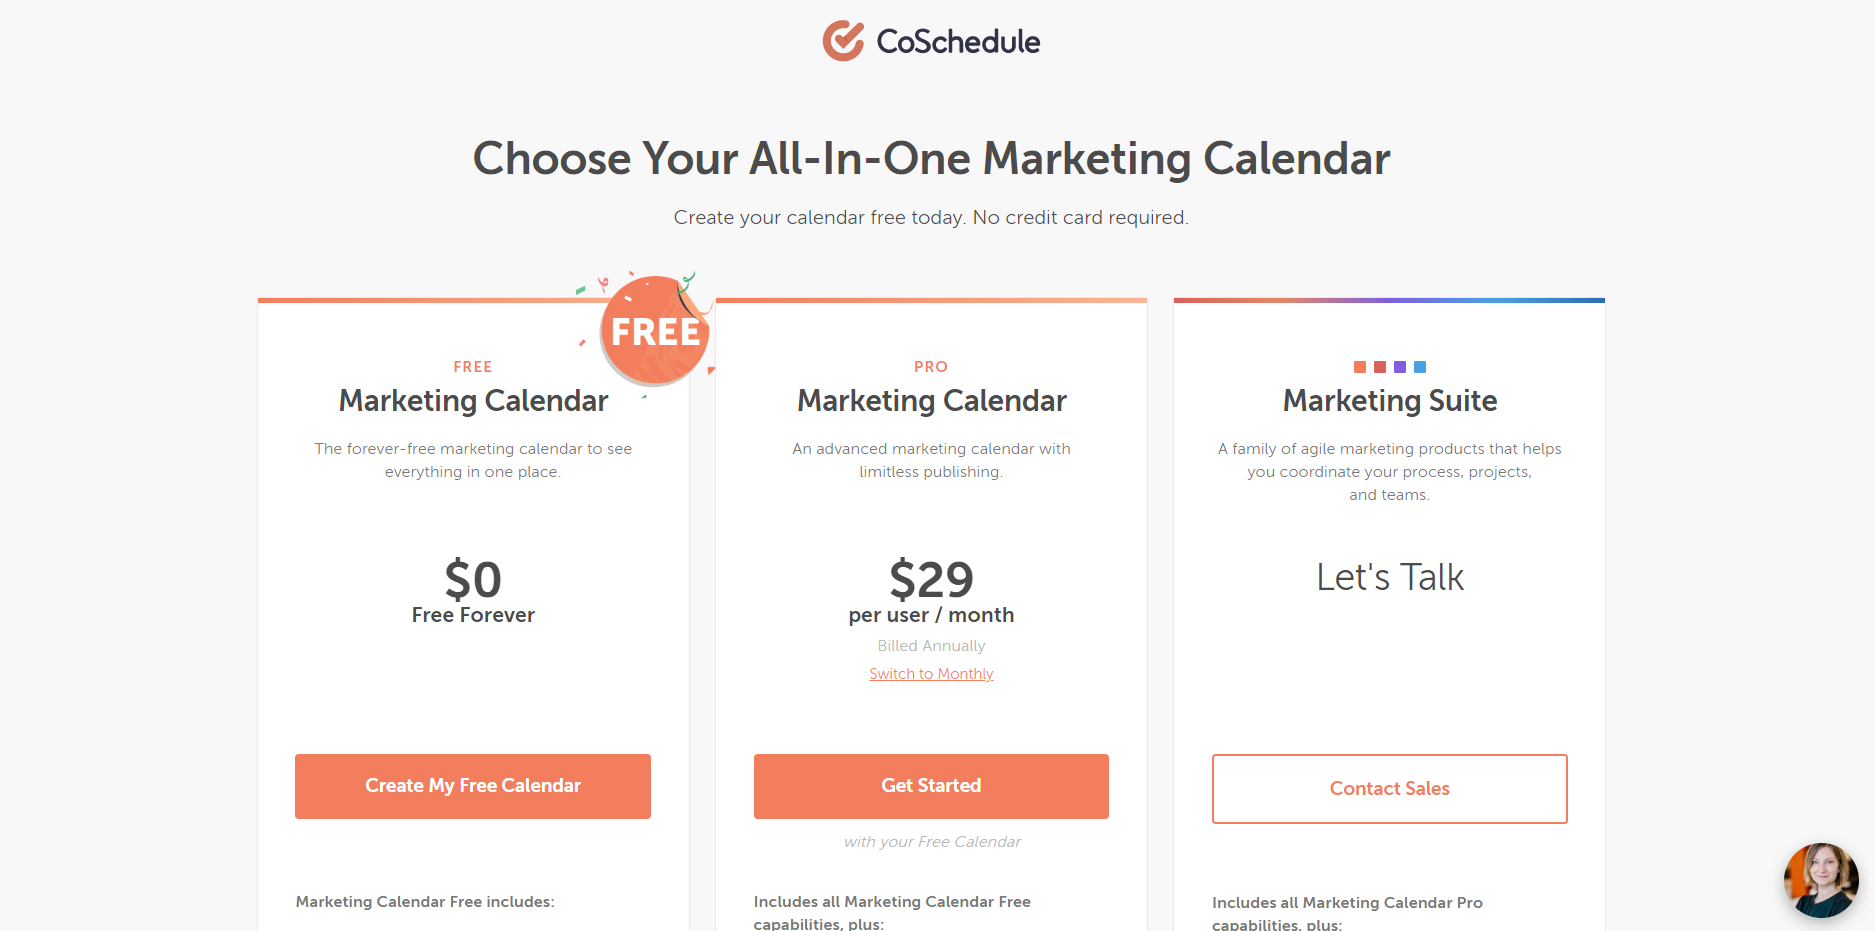
Task: Click the CoSchedule logo at the top
Action: coord(932,40)
